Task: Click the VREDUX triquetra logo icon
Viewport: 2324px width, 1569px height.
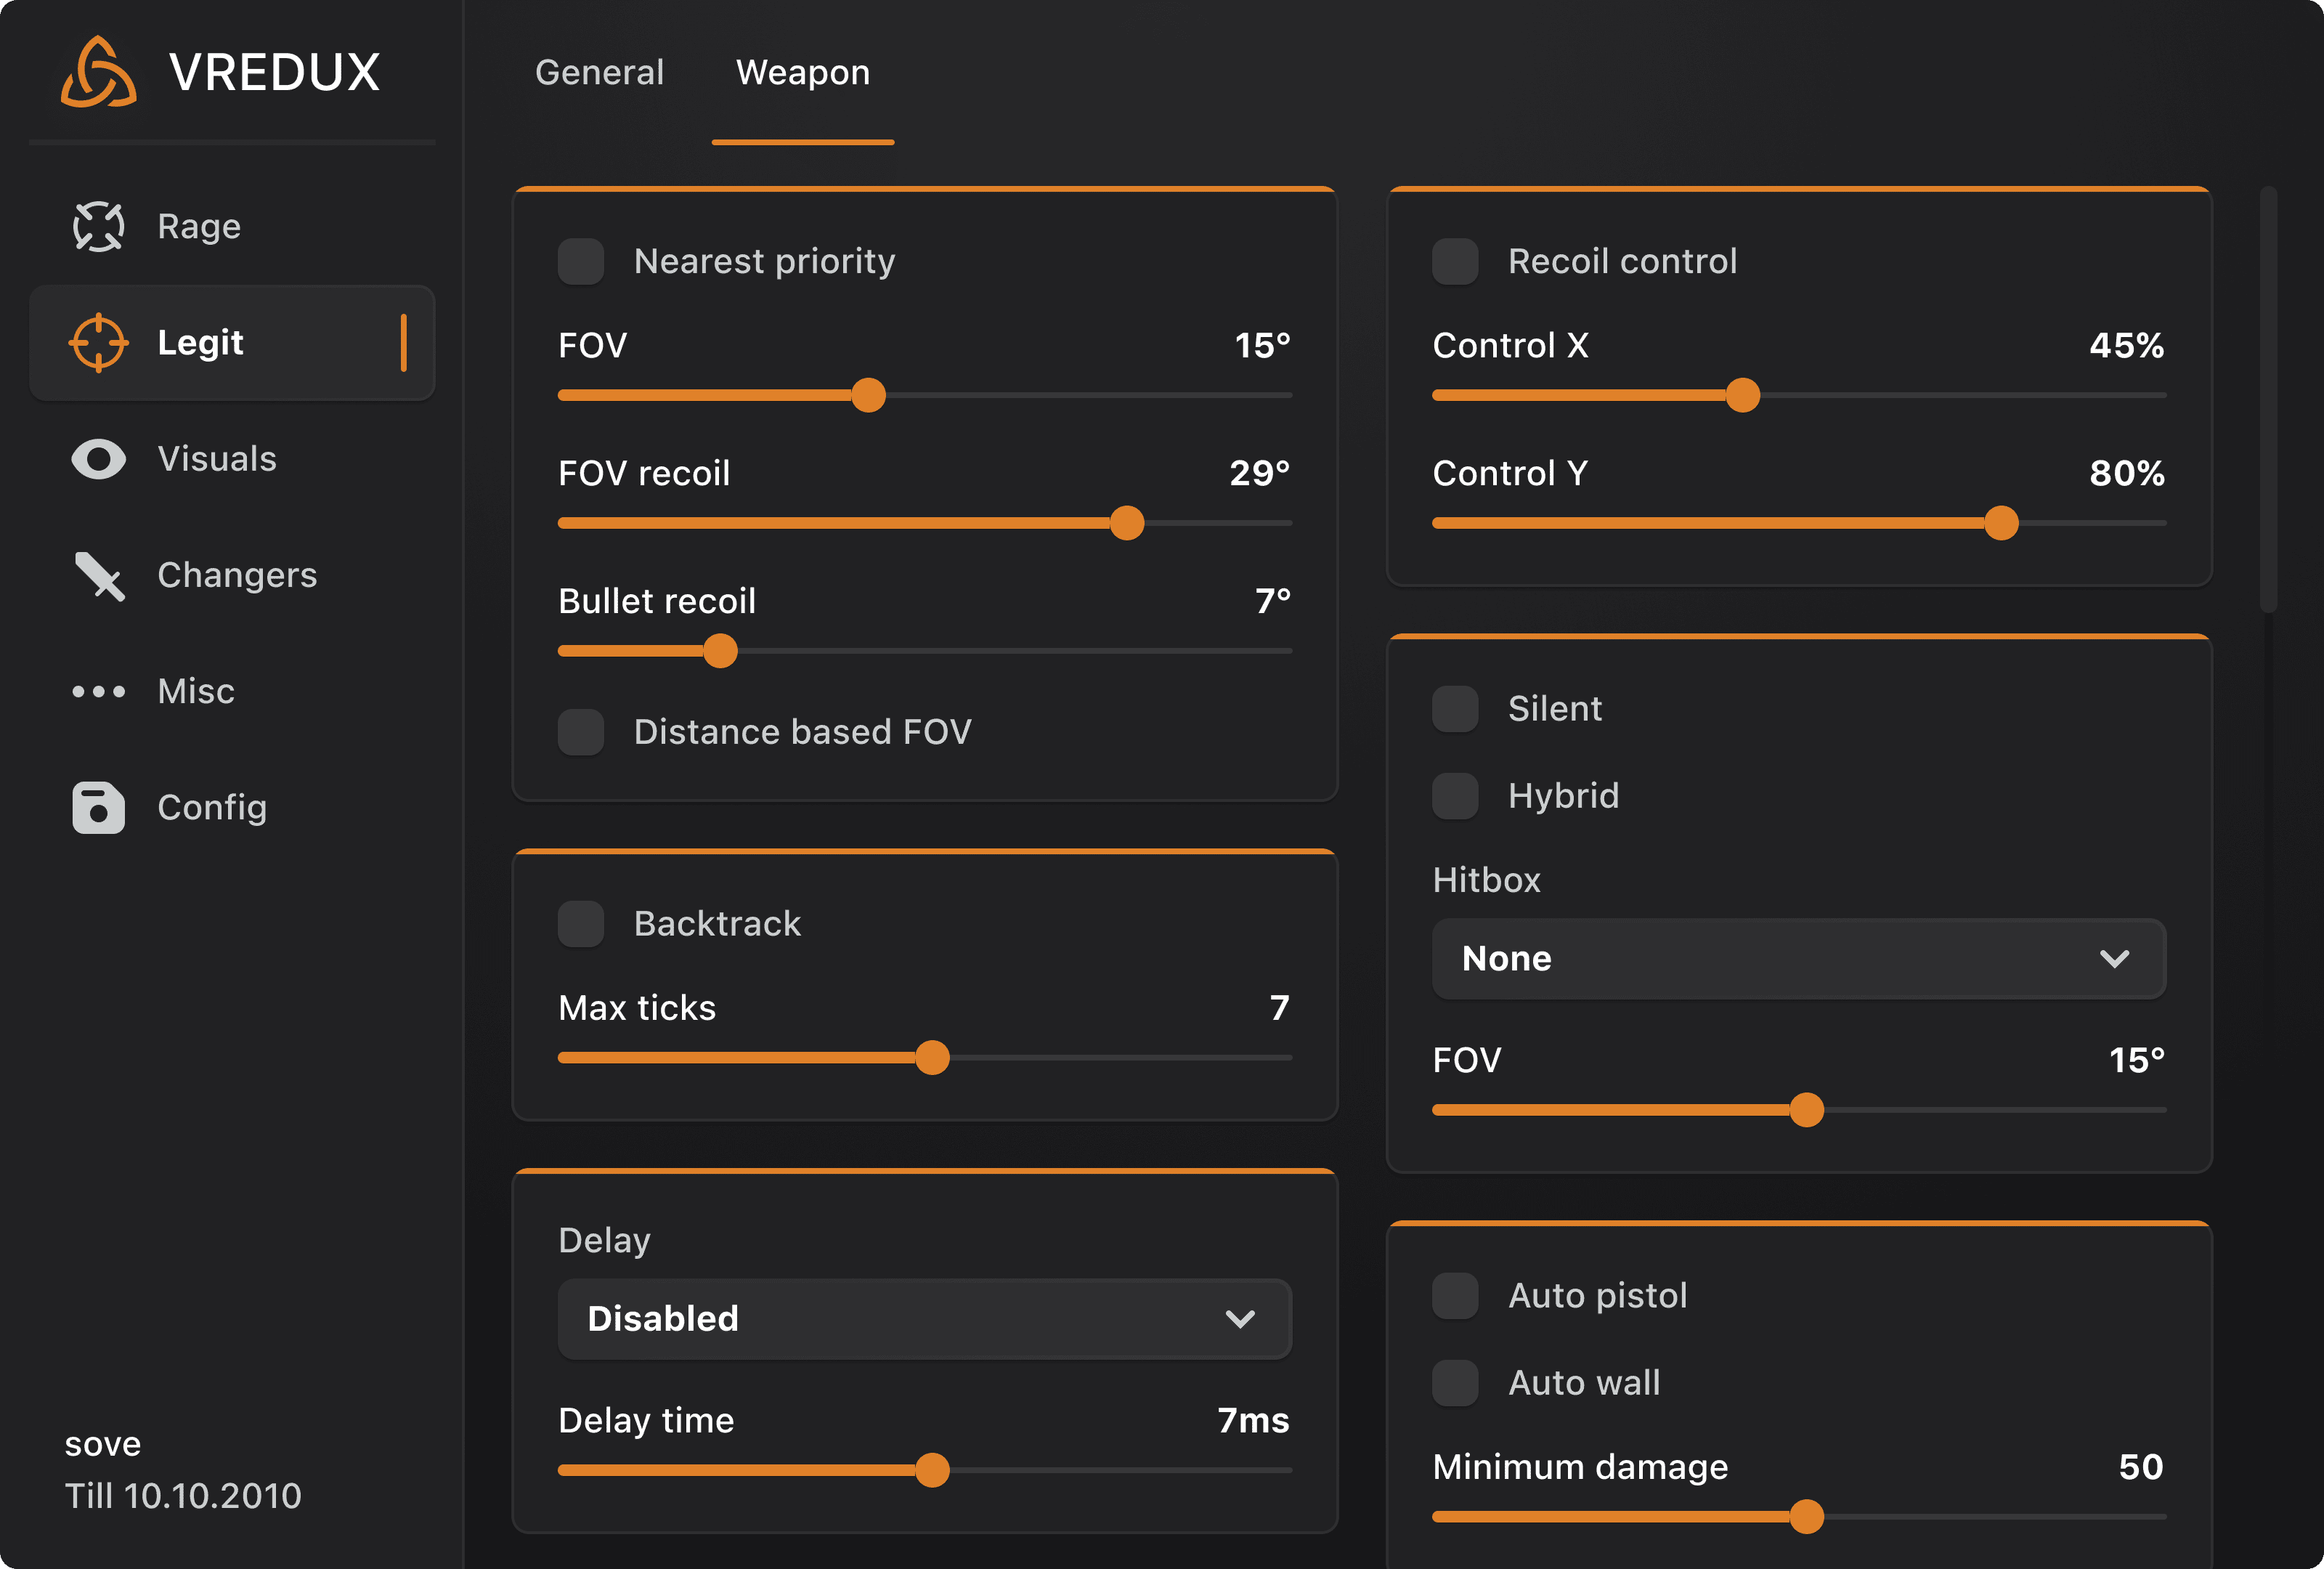Action: click(98, 72)
